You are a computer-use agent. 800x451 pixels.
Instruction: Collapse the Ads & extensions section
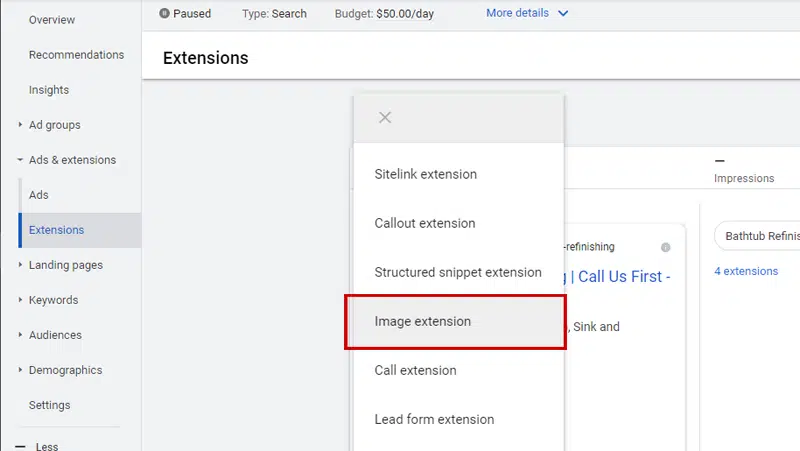pyautogui.click(x=20, y=160)
